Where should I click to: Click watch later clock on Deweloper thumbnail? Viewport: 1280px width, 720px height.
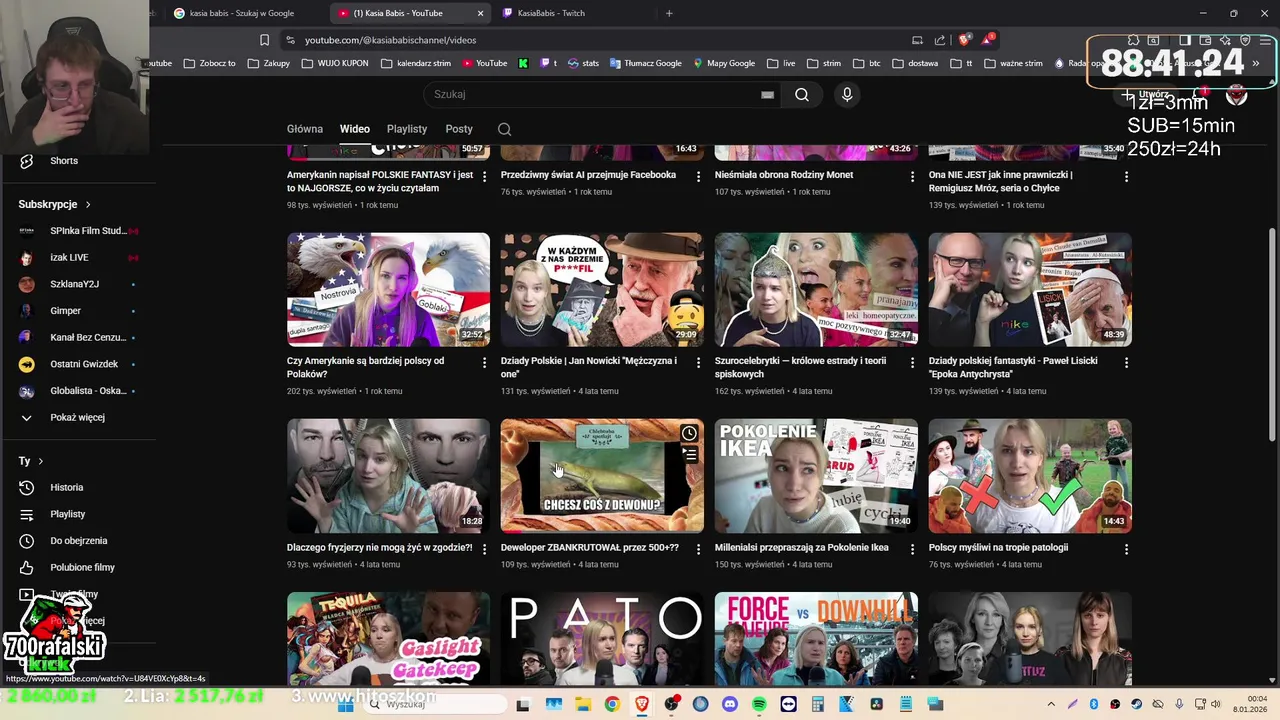point(689,433)
